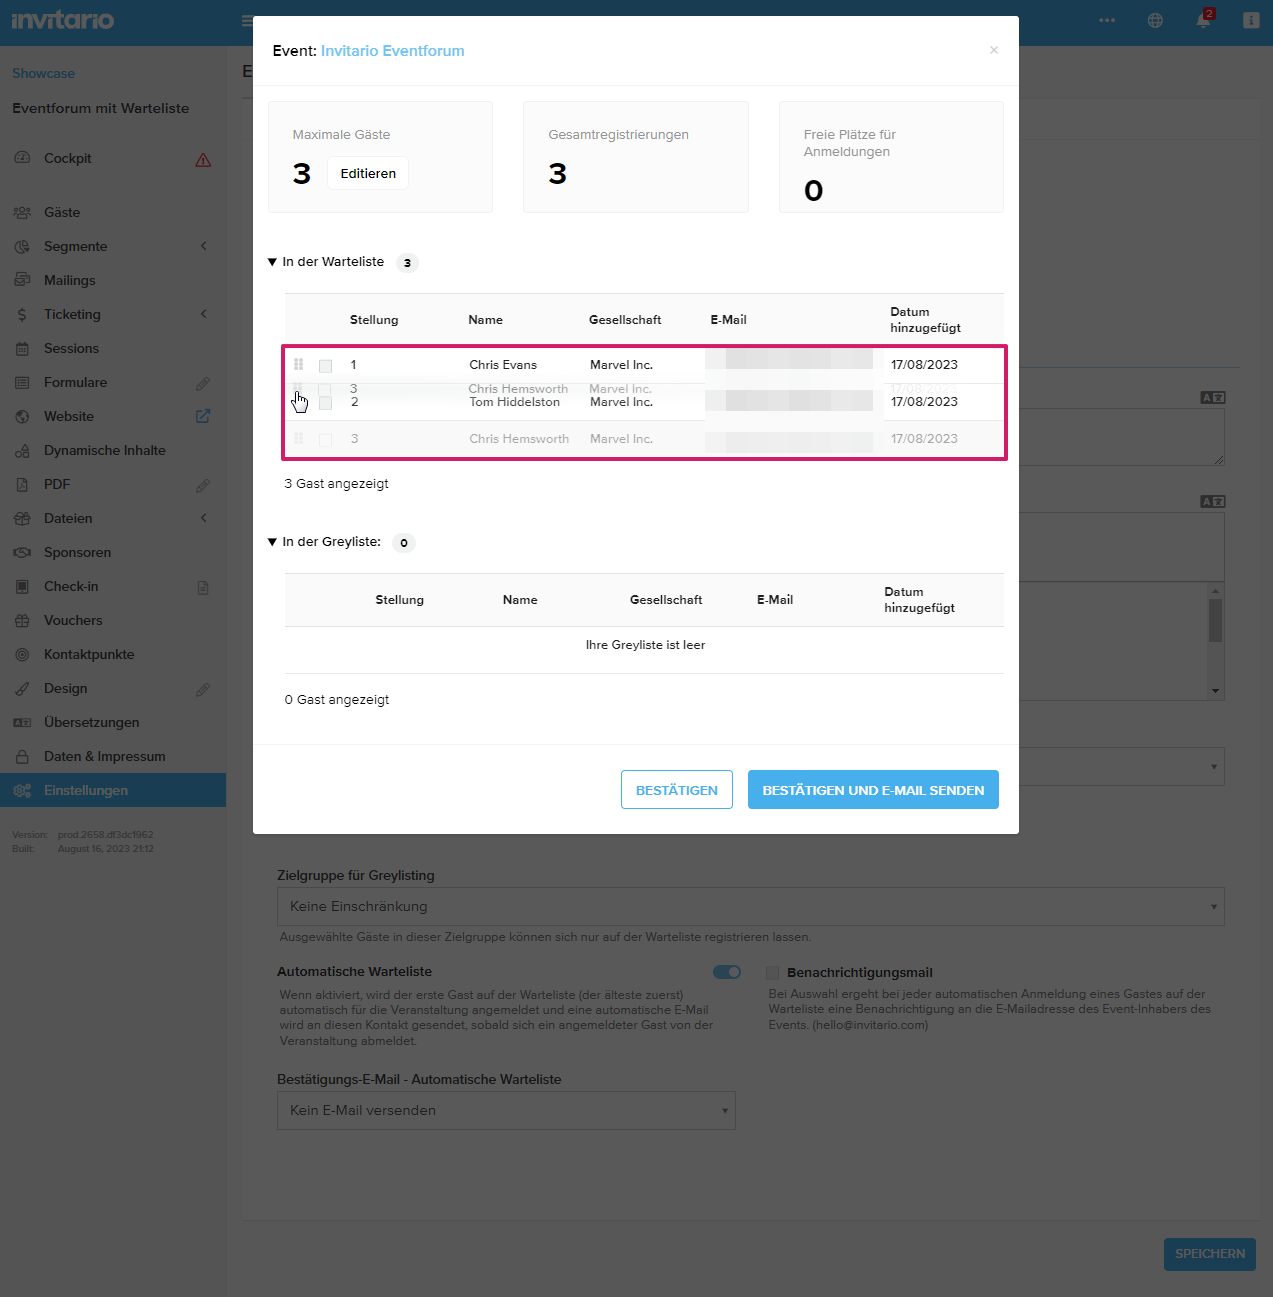Collapse the In der Greyliste section

(x=272, y=542)
